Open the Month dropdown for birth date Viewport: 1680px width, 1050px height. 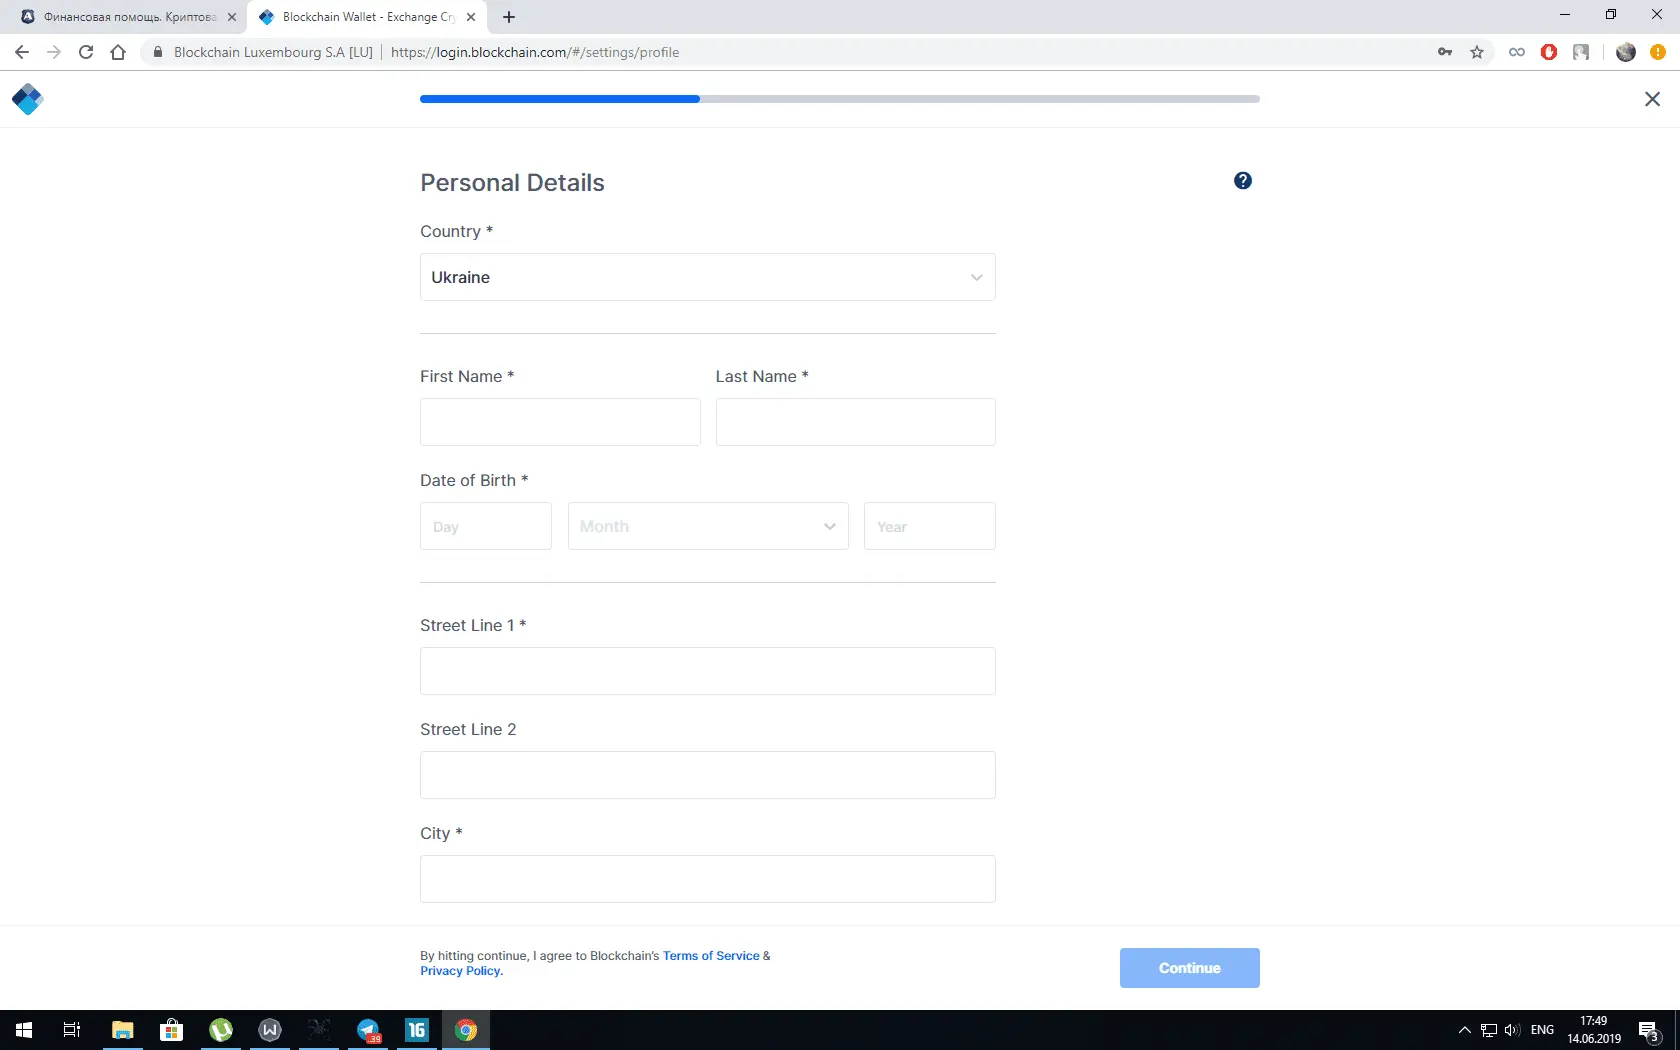(707, 526)
